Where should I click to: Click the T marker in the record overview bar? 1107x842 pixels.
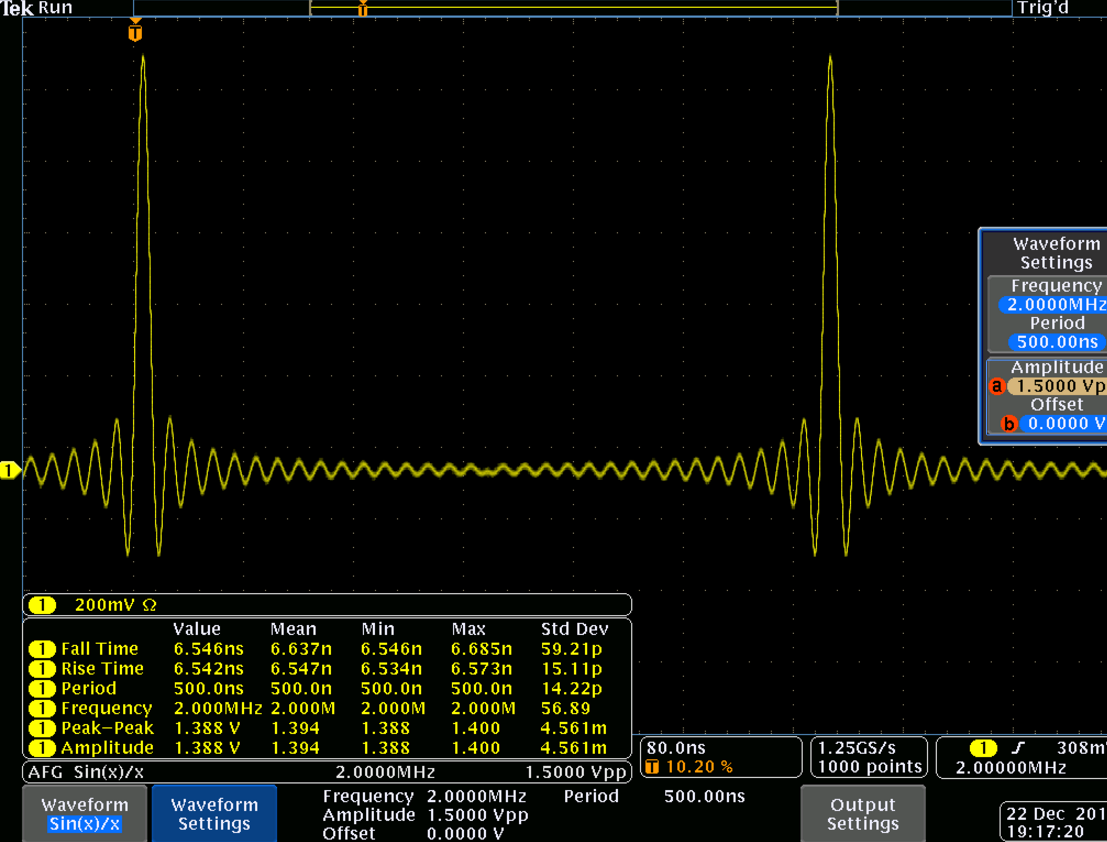point(362,9)
